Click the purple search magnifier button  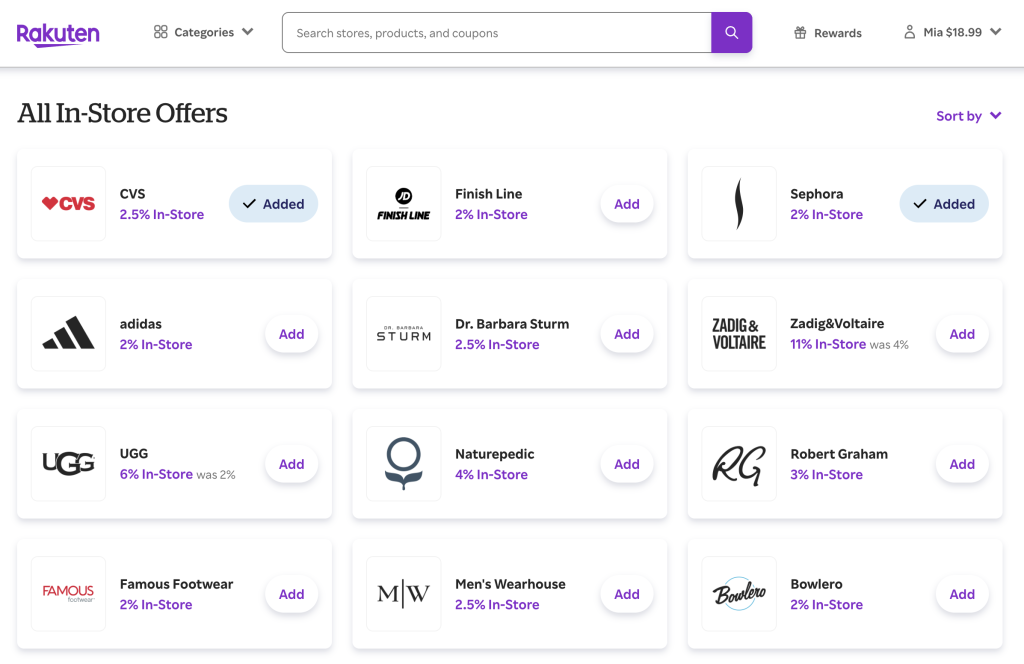point(731,33)
